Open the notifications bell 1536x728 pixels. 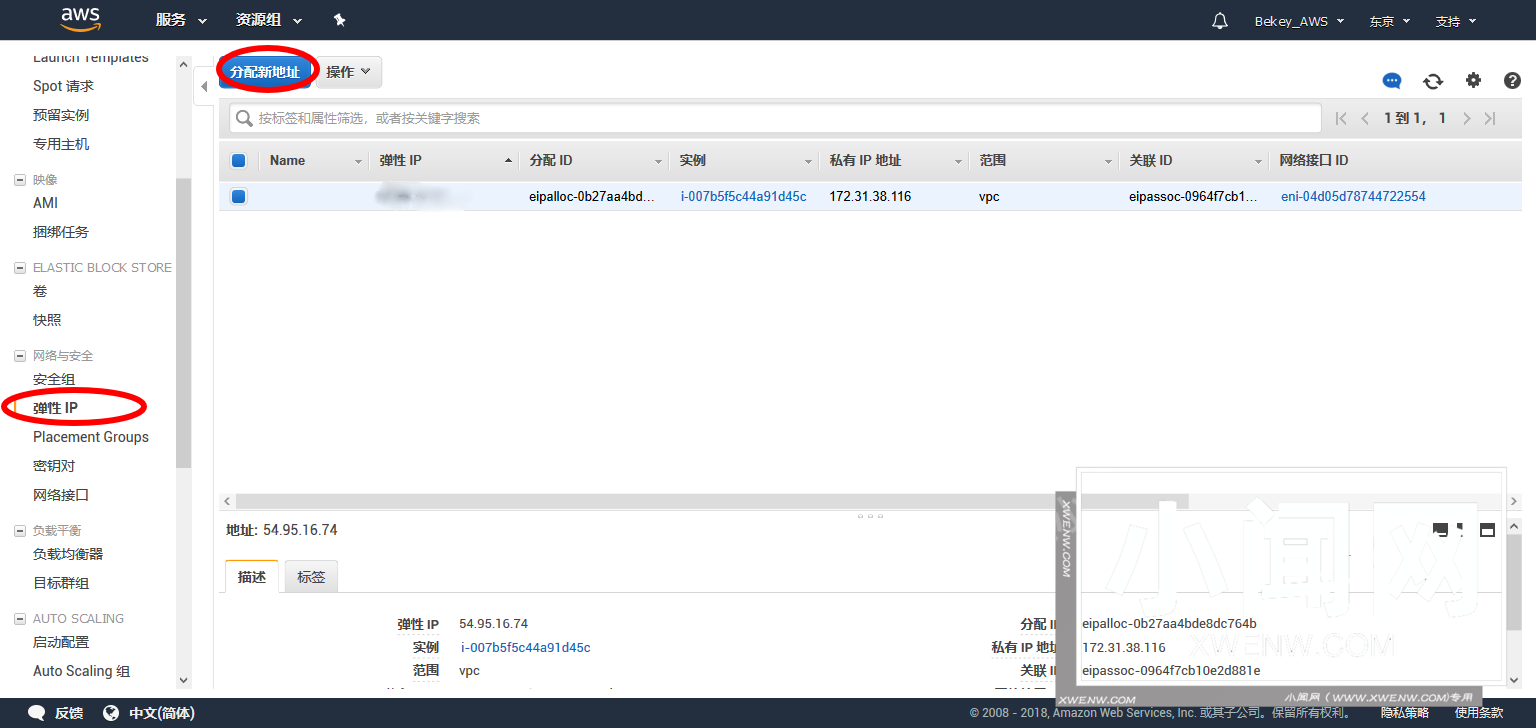click(x=1220, y=21)
